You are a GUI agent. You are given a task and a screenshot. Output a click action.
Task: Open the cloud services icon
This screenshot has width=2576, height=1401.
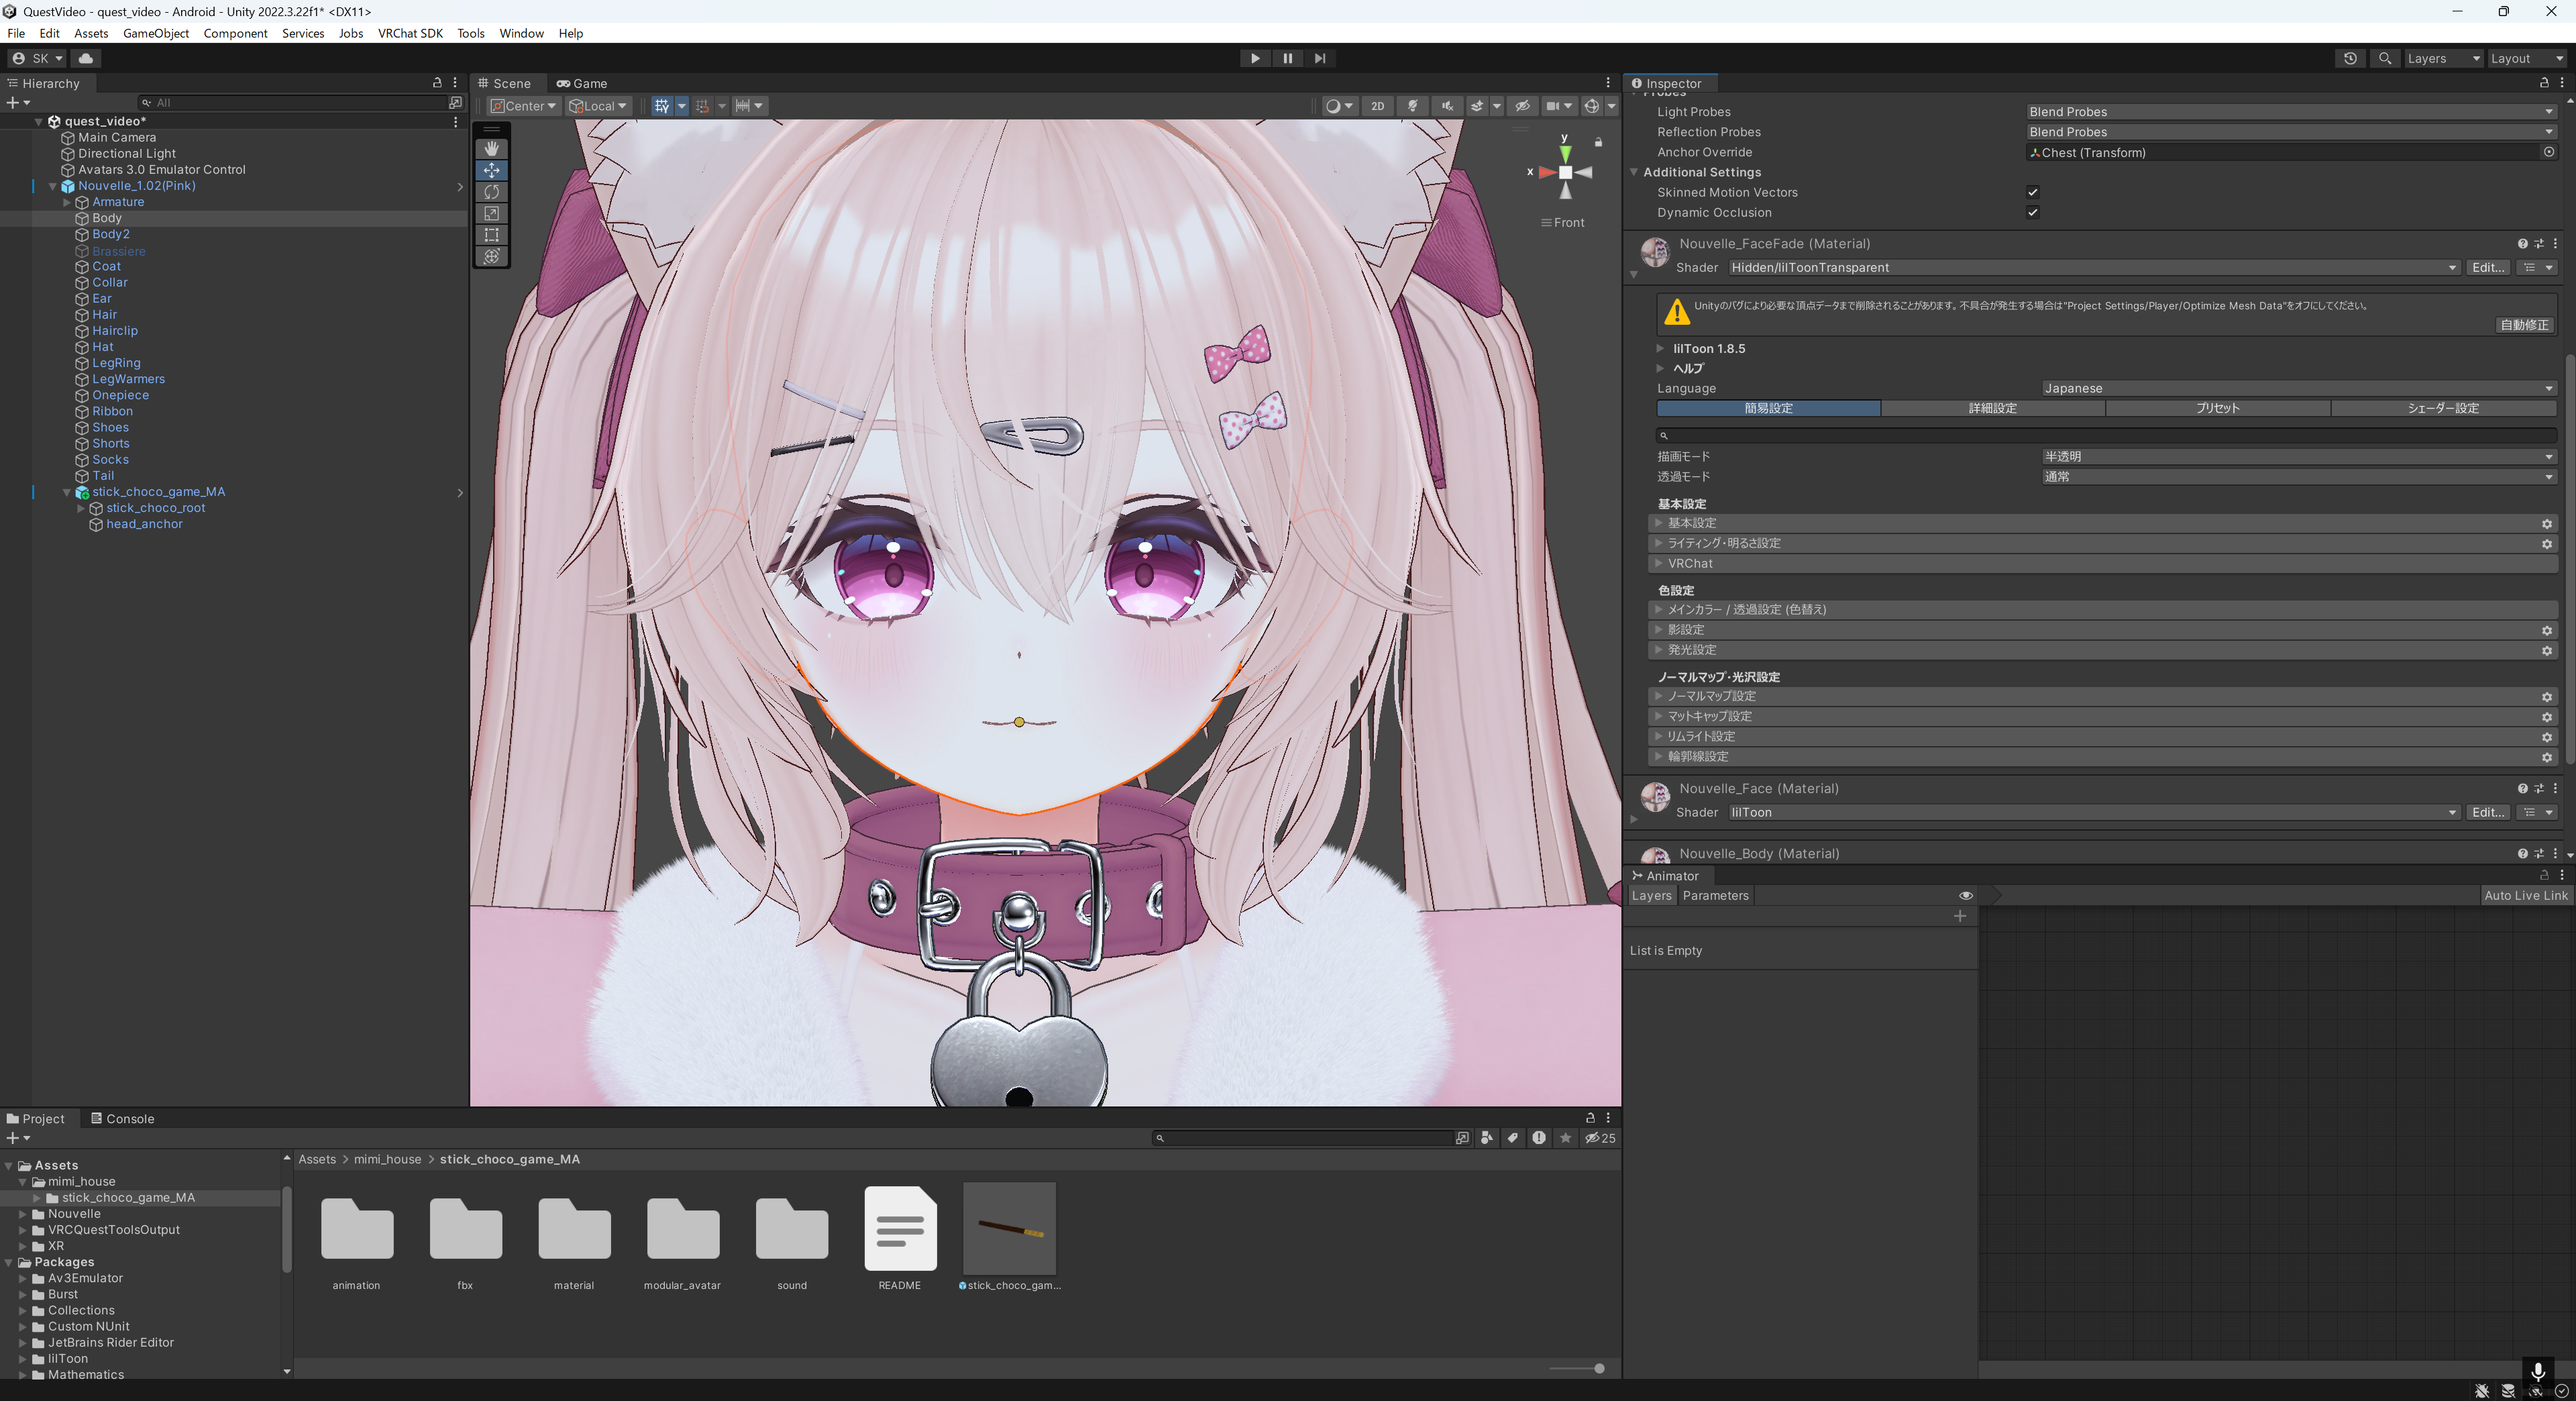coord(86,58)
